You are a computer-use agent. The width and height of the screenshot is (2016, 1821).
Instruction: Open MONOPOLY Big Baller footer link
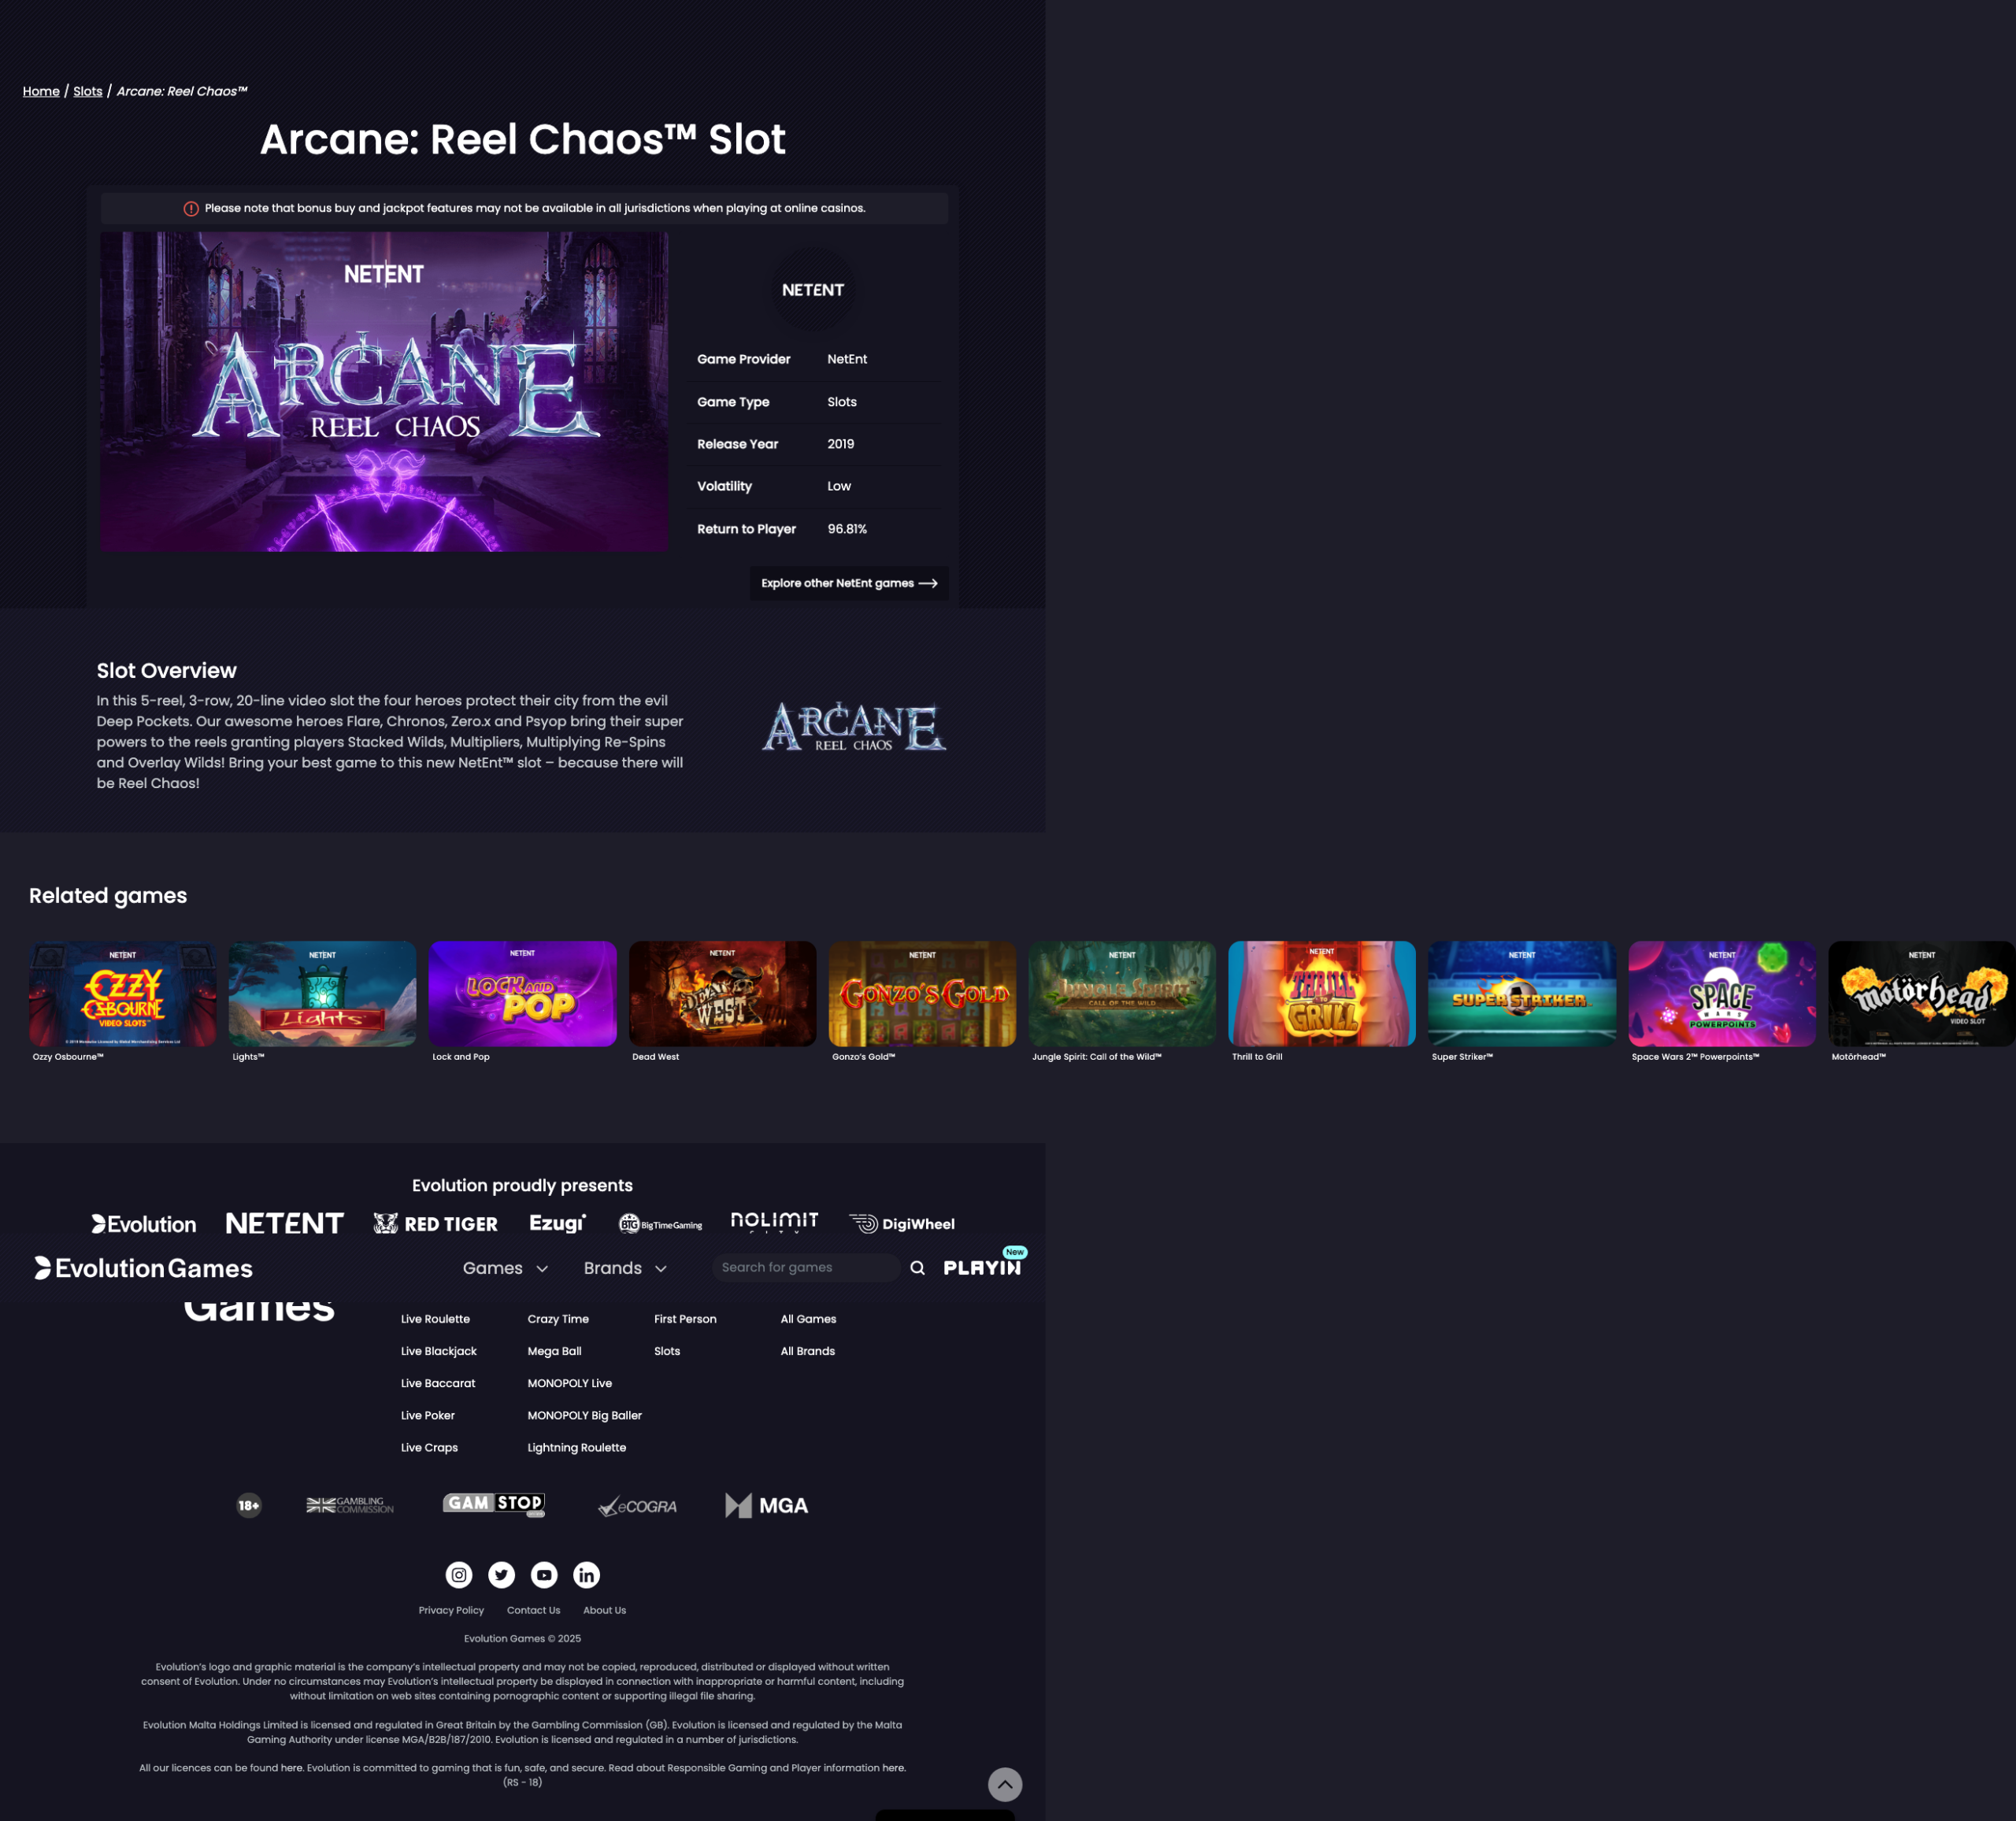[585, 1415]
